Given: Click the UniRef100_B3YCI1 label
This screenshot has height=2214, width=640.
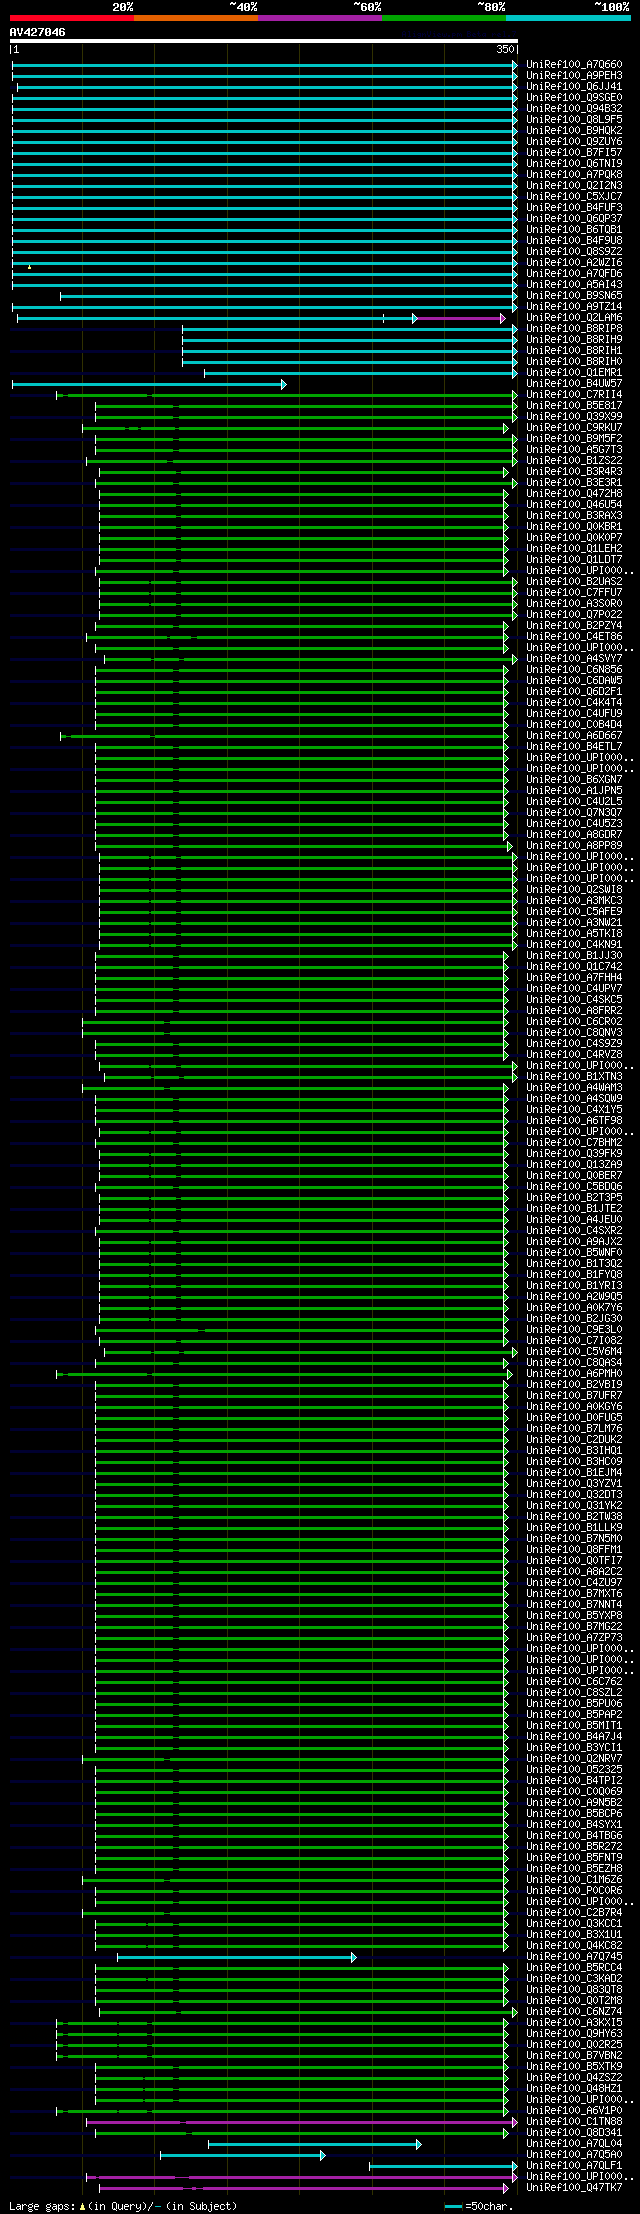Looking at the screenshot, I should pyautogui.click(x=574, y=1748).
